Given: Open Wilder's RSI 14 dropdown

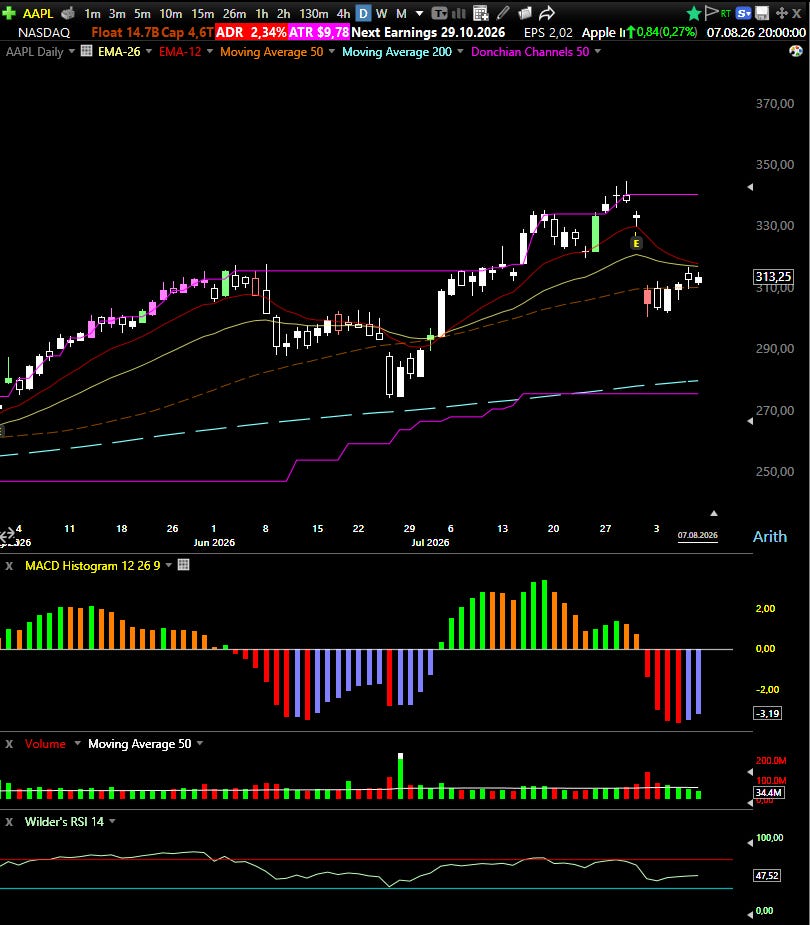Looking at the screenshot, I should click(x=112, y=821).
